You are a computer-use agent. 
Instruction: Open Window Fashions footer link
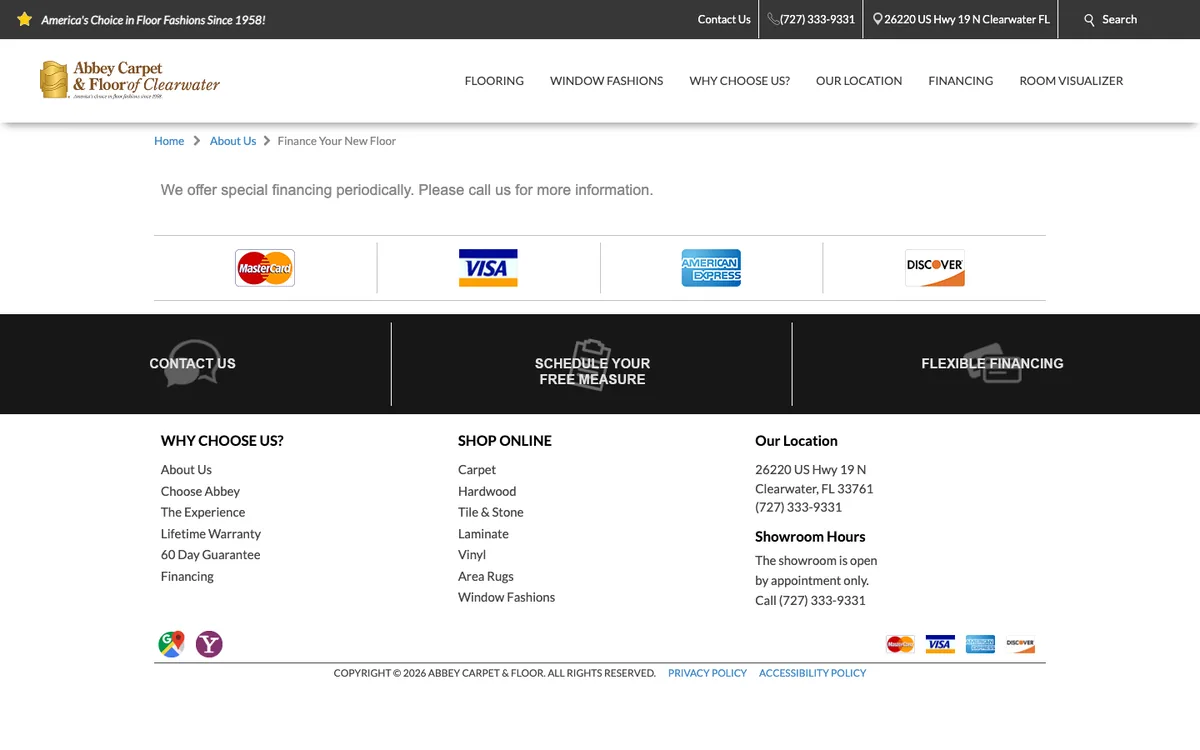pyautogui.click(x=506, y=597)
